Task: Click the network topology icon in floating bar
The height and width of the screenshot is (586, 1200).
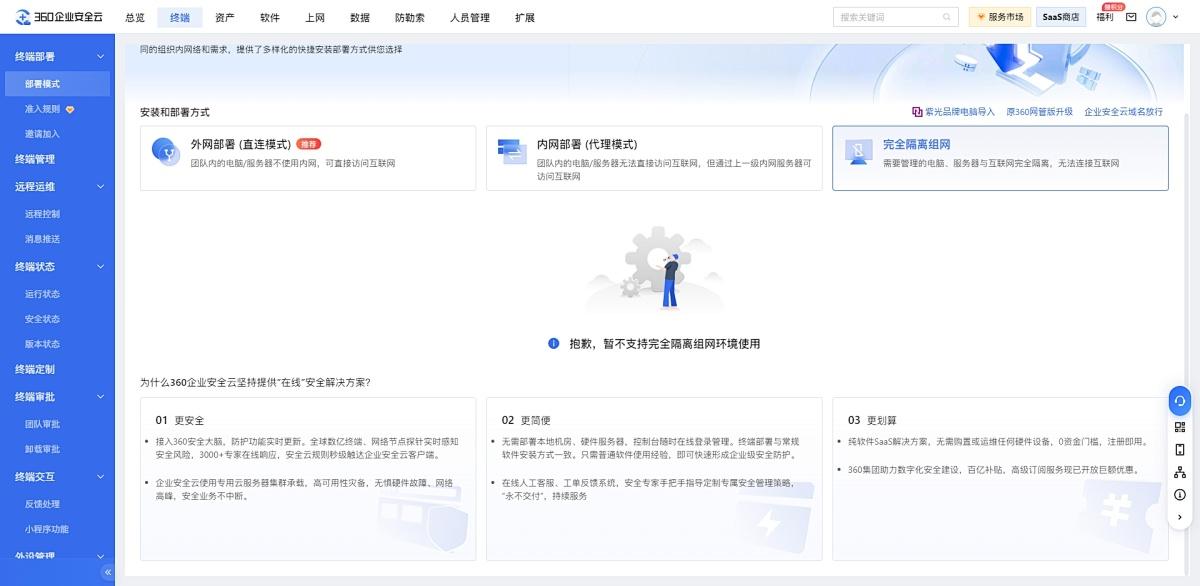Action: click(1180, 472)
